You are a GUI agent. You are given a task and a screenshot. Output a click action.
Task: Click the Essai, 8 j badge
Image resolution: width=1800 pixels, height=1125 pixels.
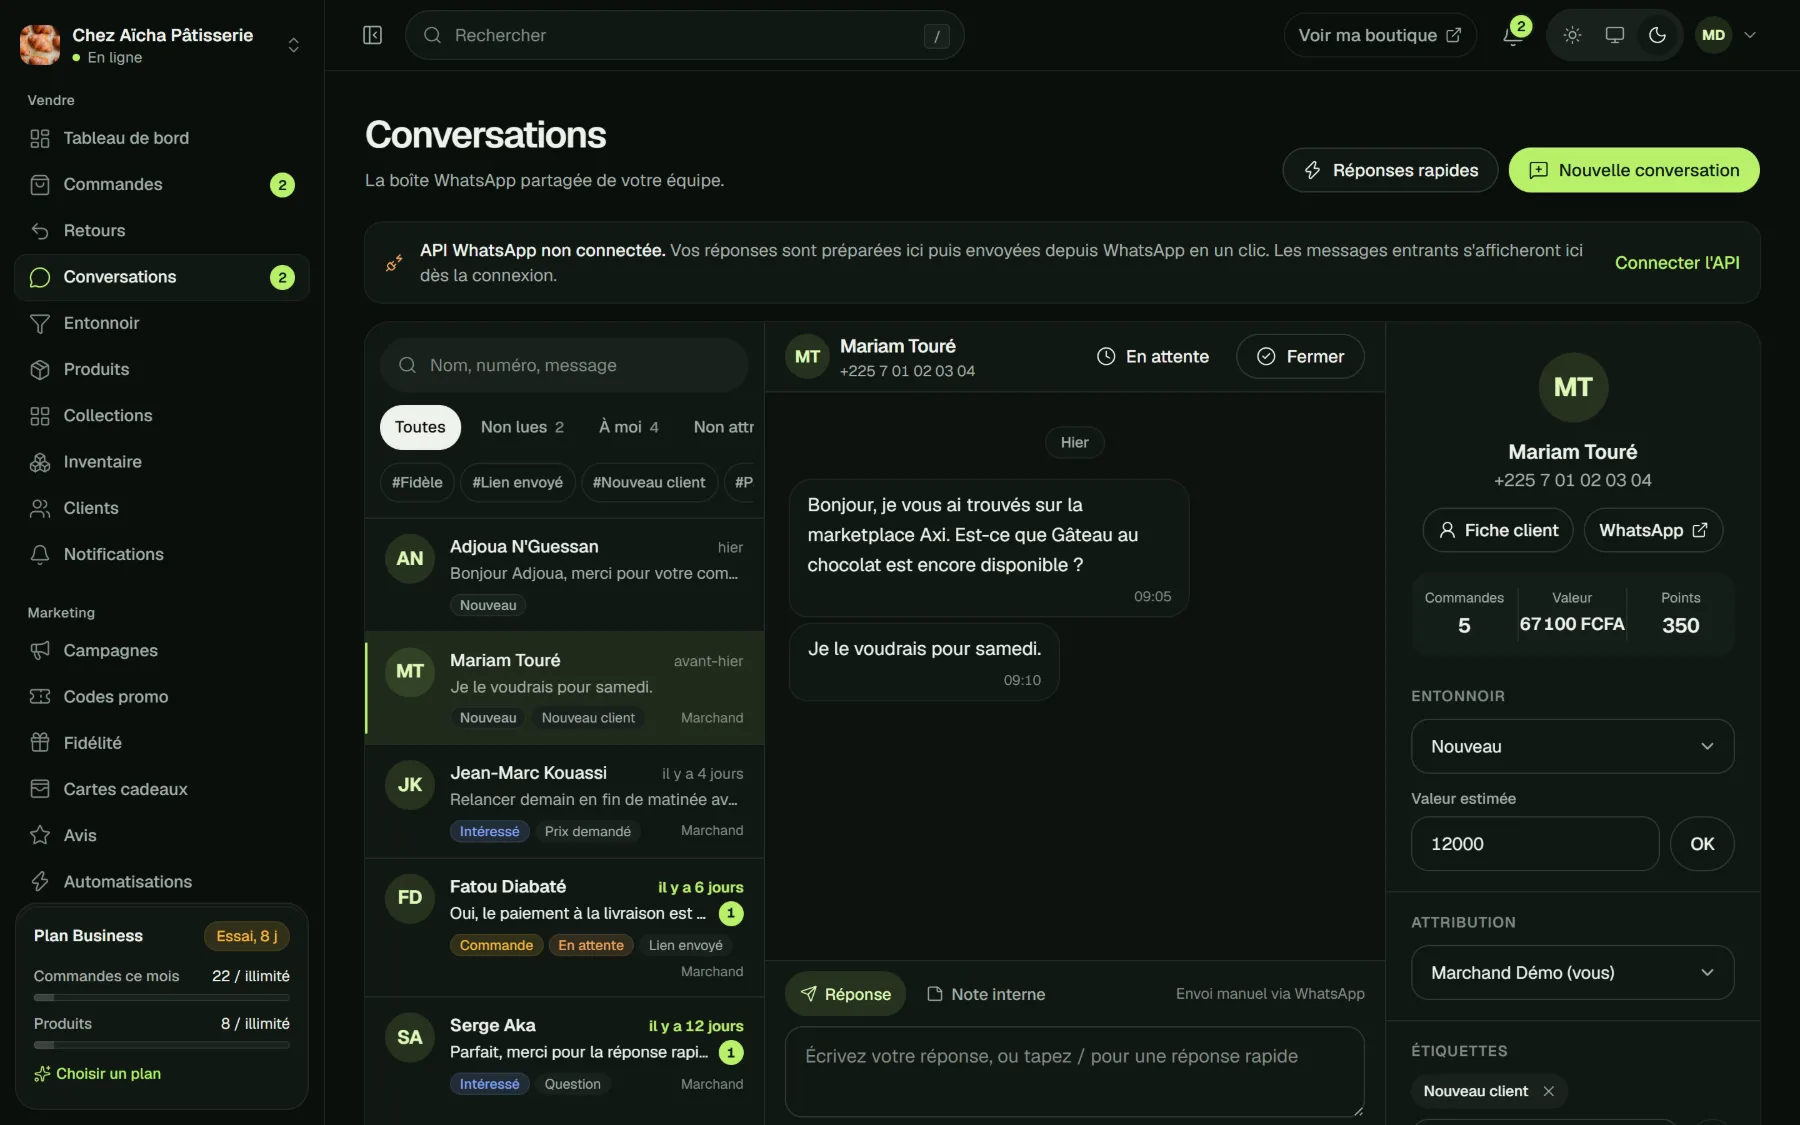point(246,936)
